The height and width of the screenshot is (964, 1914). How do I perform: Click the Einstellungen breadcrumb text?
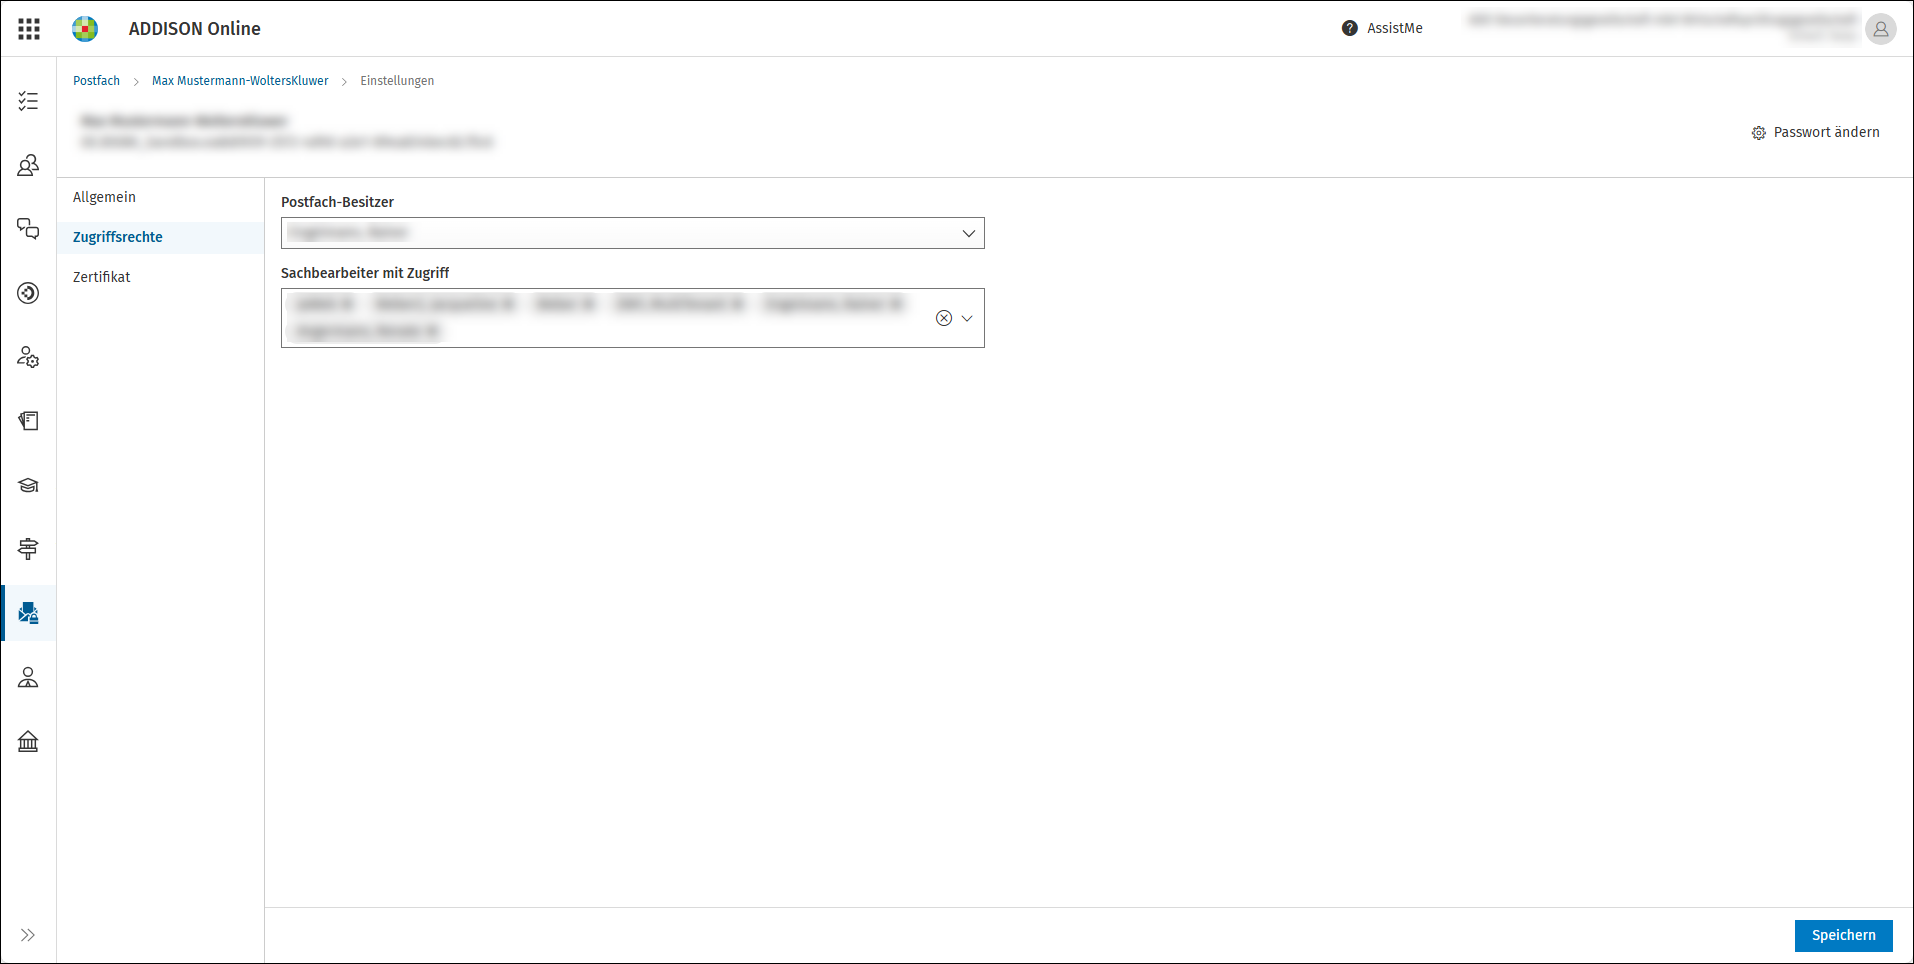click(x=397, y=81)
